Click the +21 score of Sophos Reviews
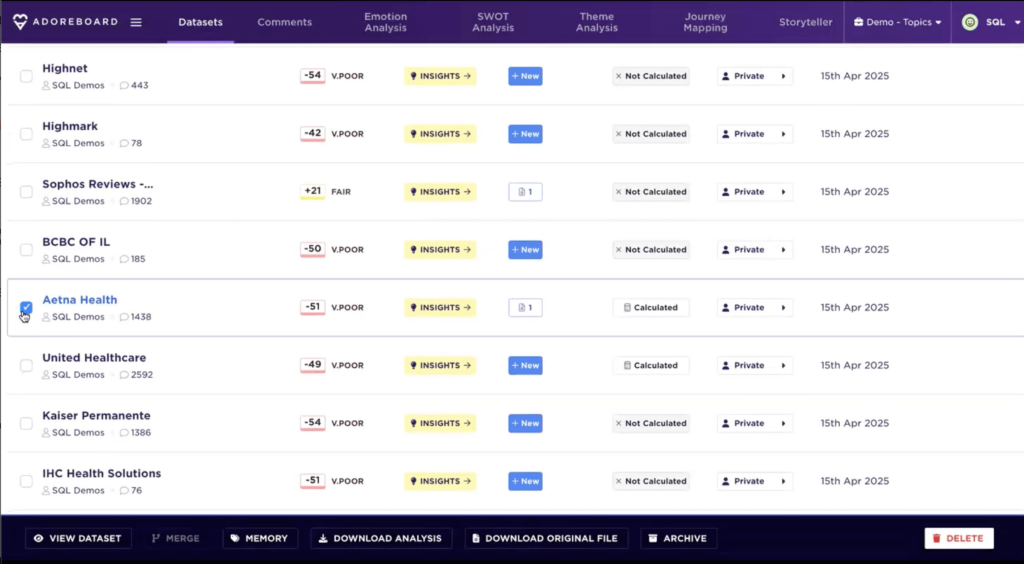1024x564 pixels. (x=313, y=192)
